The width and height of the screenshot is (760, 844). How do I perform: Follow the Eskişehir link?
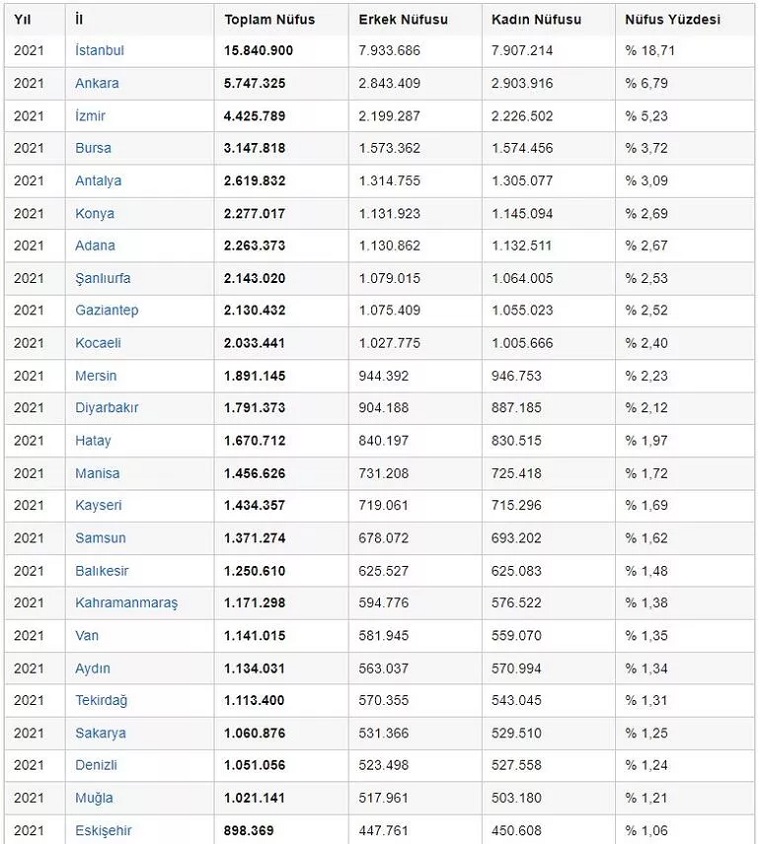[x=103, y=830]
